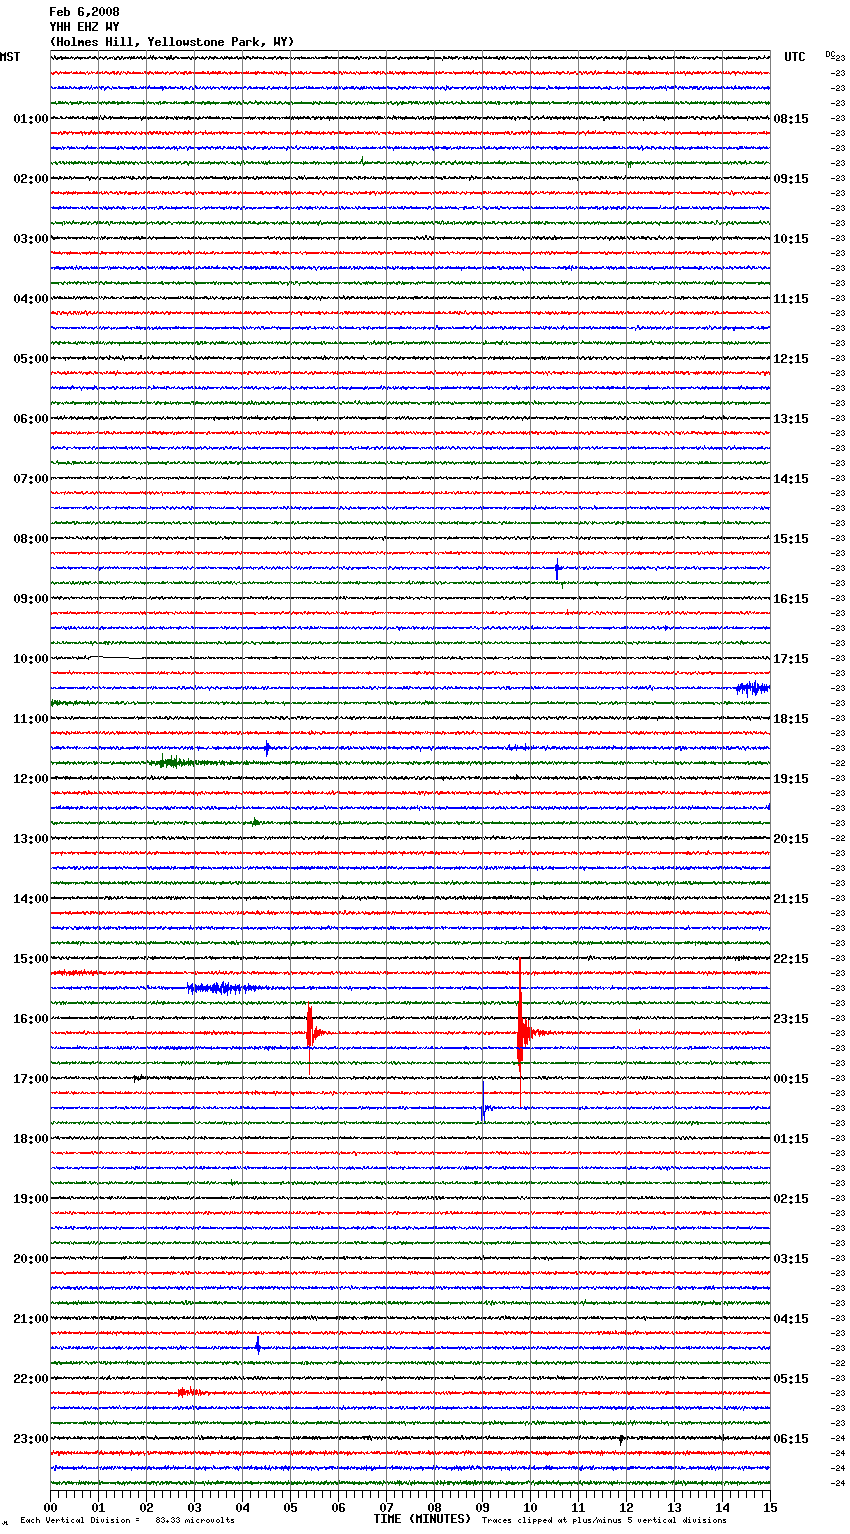Screen dimensions: 850x1534
Task: Click the 'DC' column header
Action: coord(830,54)
